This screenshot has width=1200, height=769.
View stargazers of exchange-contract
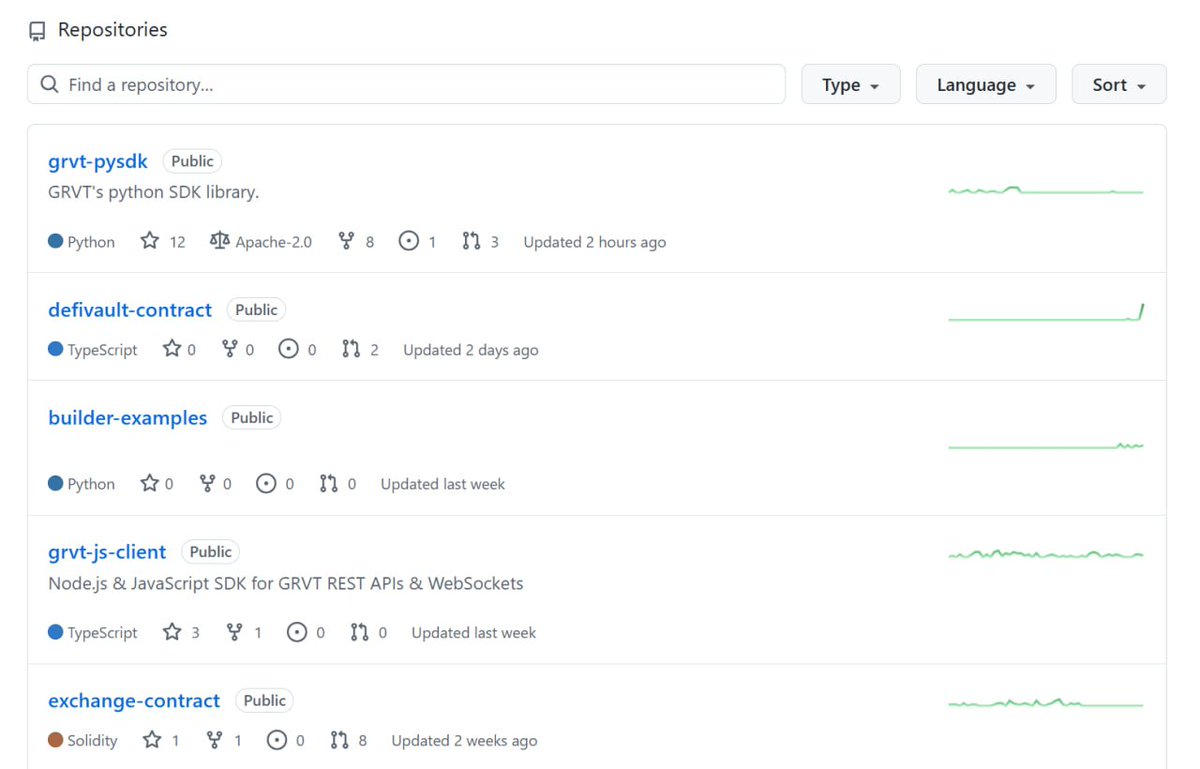(161, 741)
